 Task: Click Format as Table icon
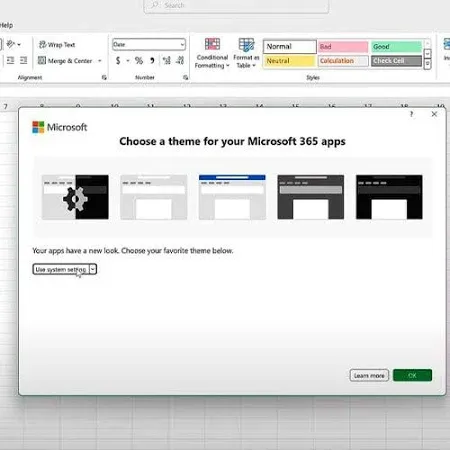tap(246, 45)
